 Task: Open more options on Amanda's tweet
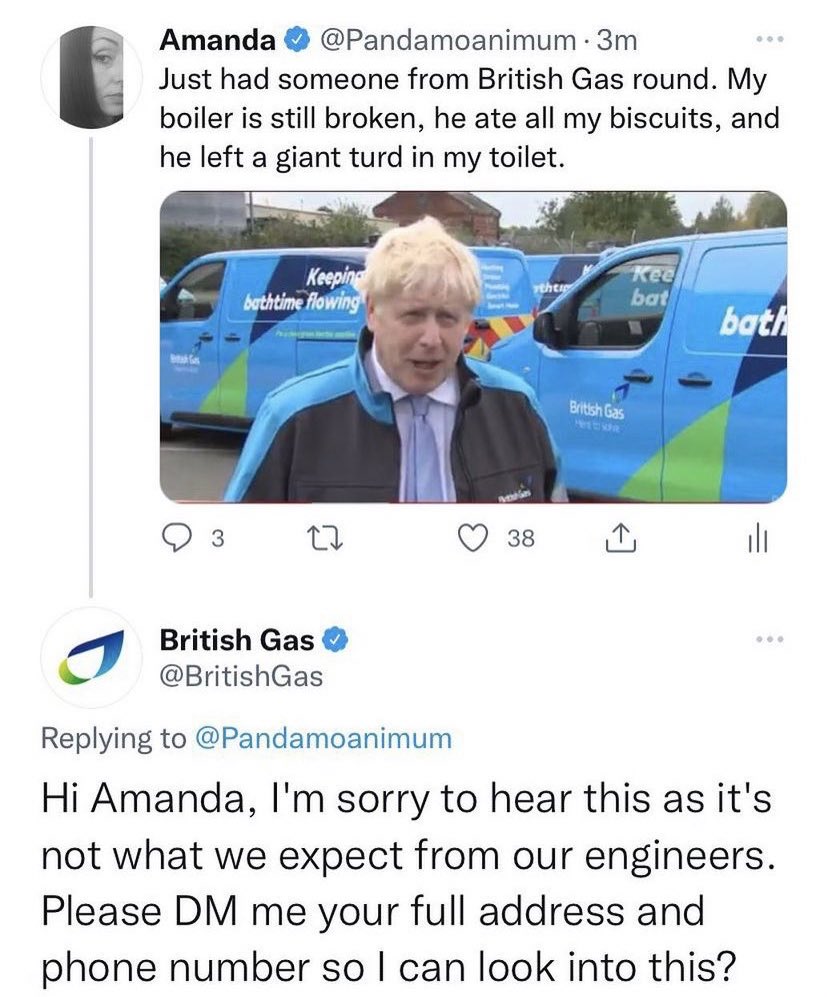(x=766, y=41)
